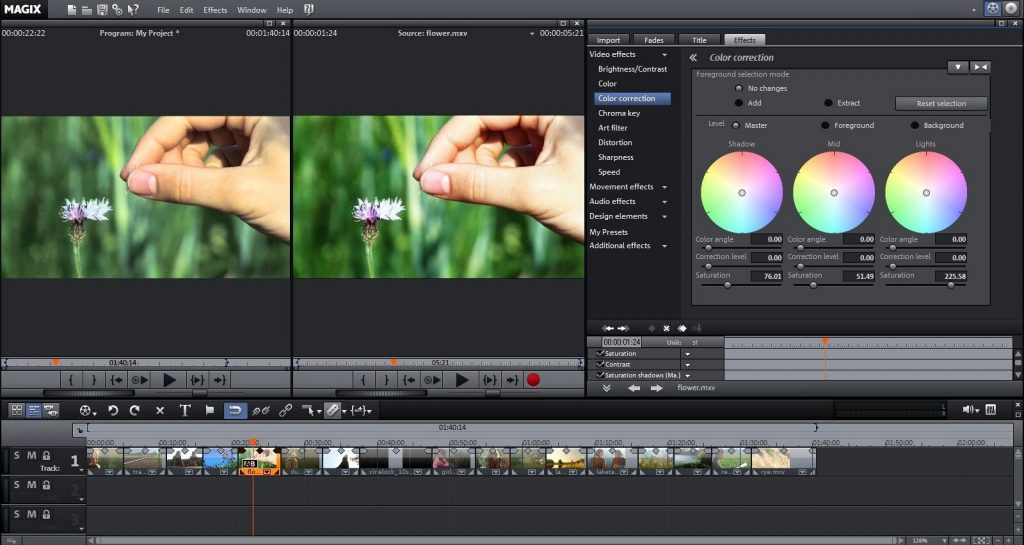Image resolution: width=1024 pixels, height=545 pixels.
Task: Play the program monitor video
Action: click(169, 380)
